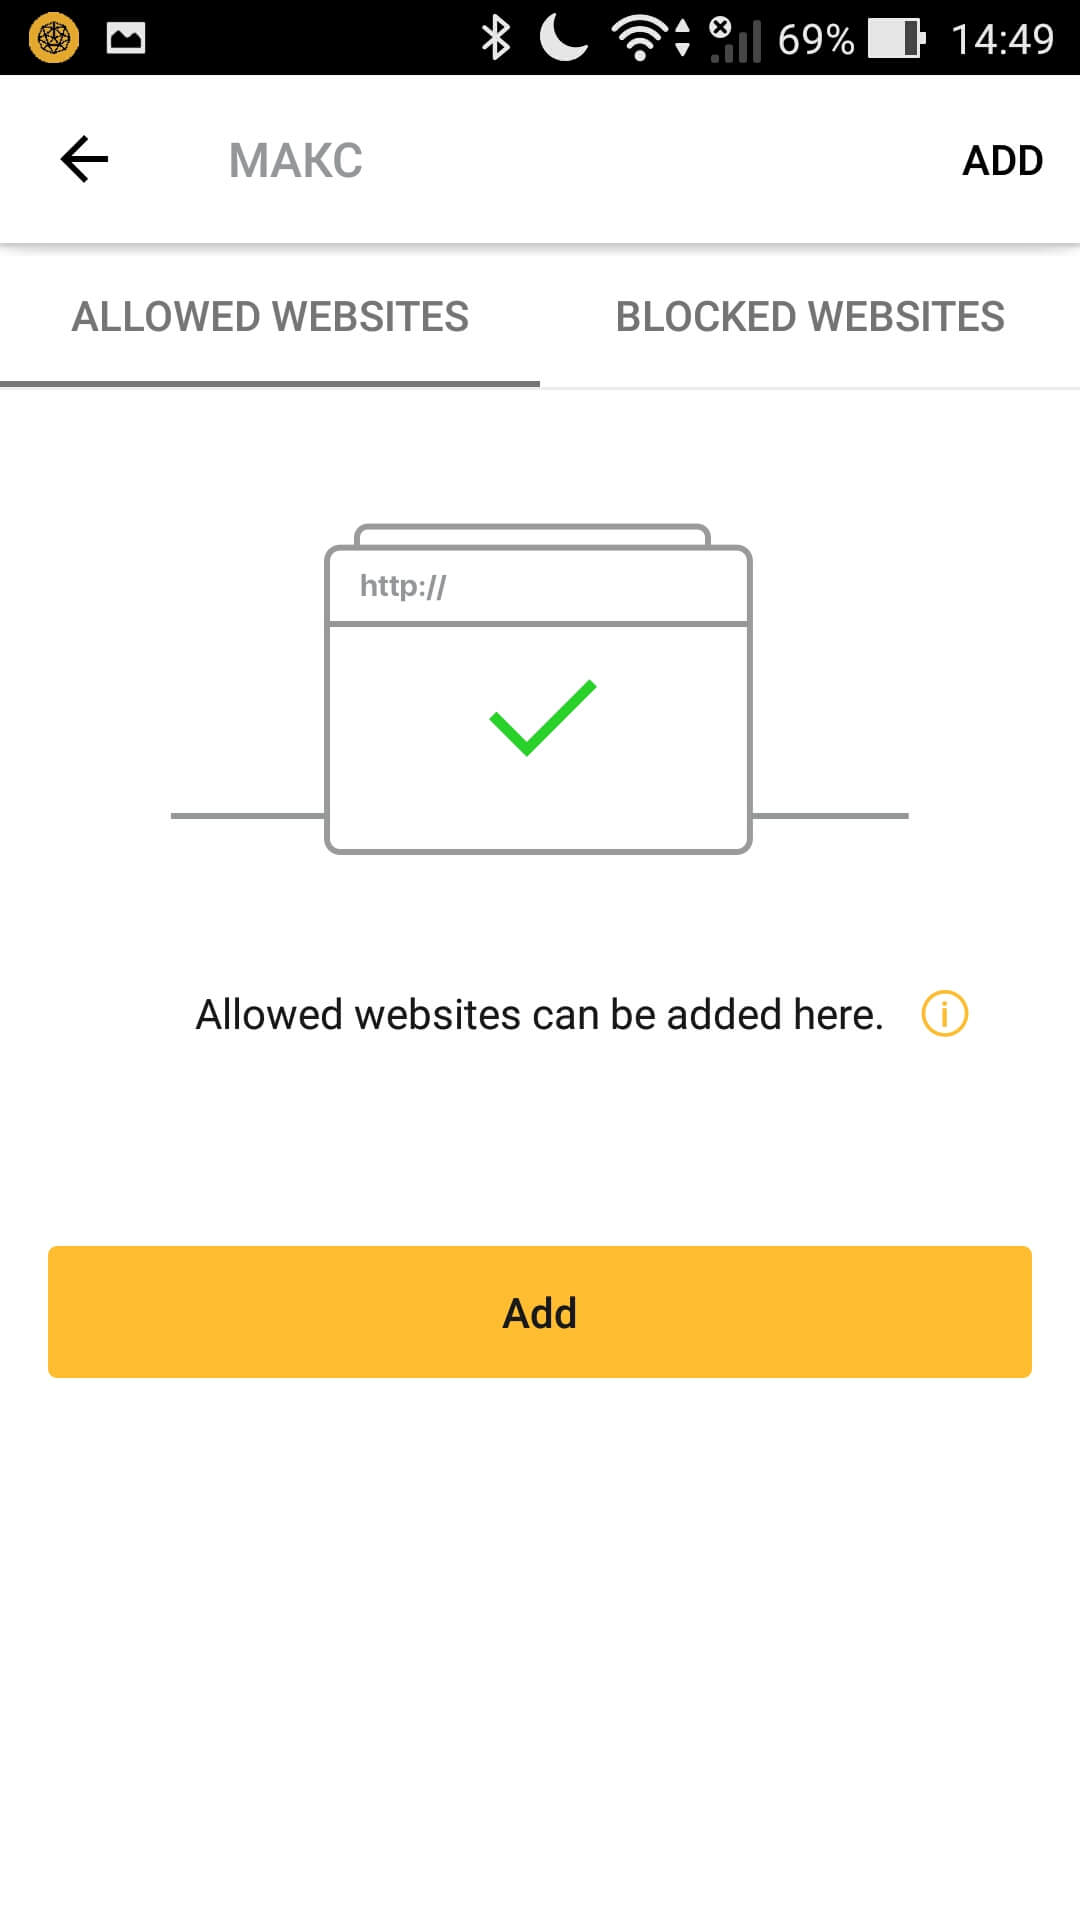Tap the back arrow

click(84, 160)
